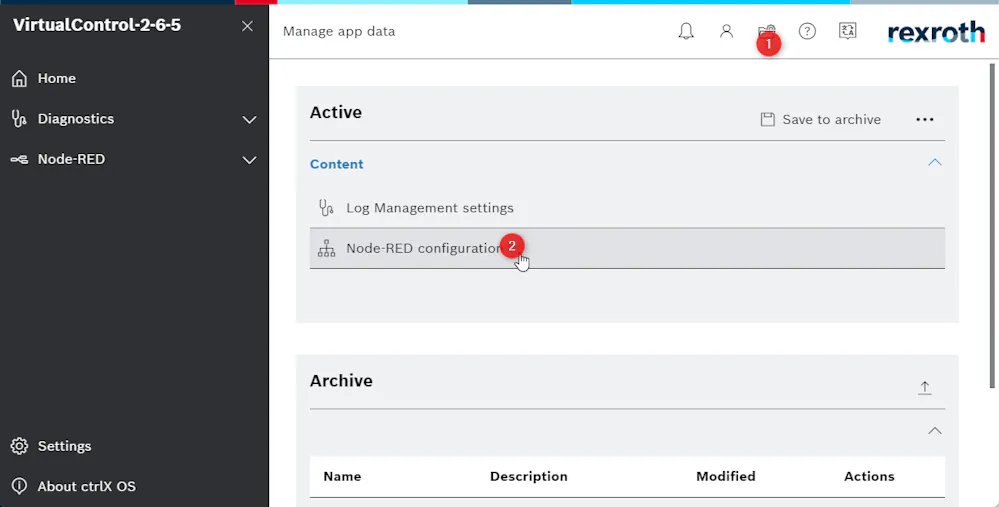Viewport: 999px width, 507px height.
Task: Click the VirtualControl-2-6-5 title
Action: coord(97,25)
